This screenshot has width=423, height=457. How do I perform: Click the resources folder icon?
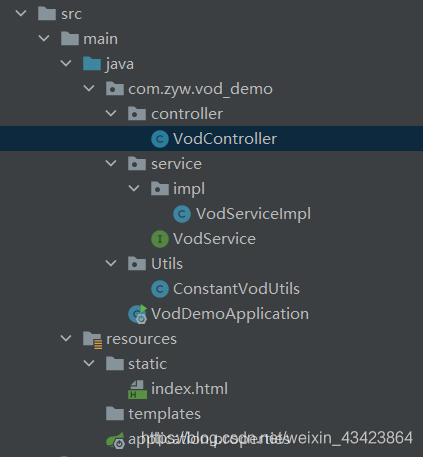(x=92, y=340)
